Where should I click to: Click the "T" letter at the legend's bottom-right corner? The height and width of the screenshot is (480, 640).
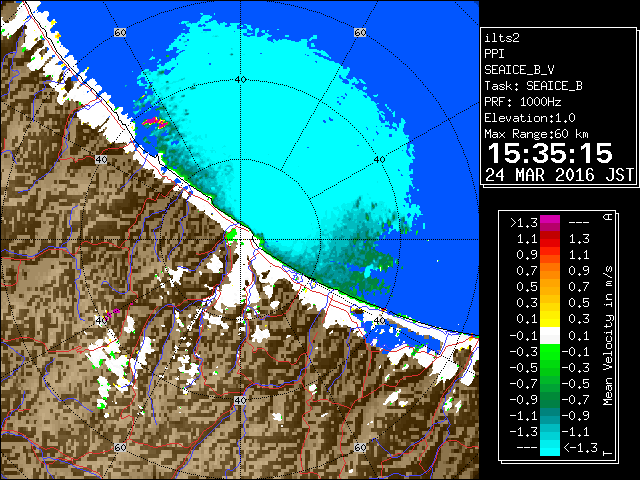point(608,453)
